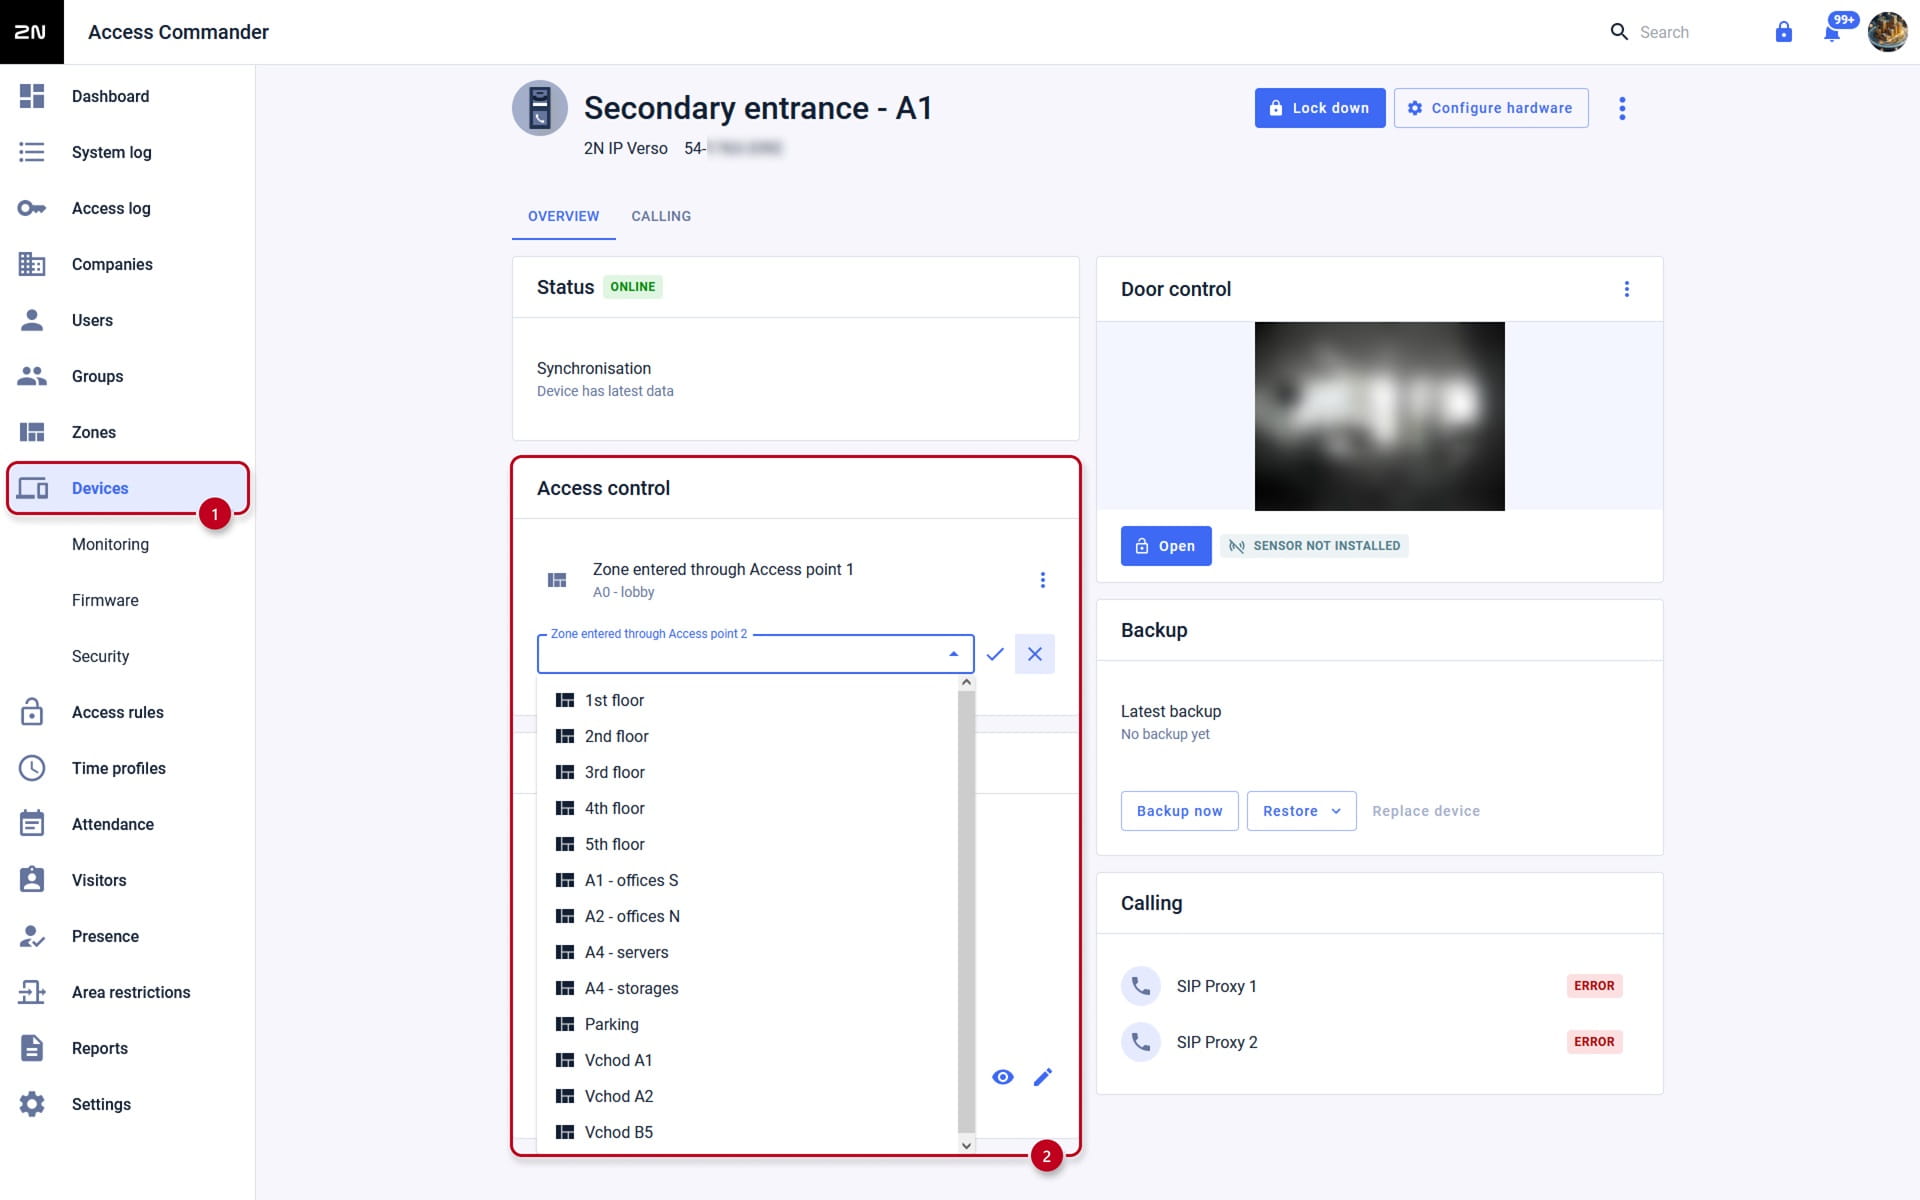Image resolution: width=1920 pixels, height=1200 pixels.
Task: Click the Lock down button
Action: (1320, 108)
